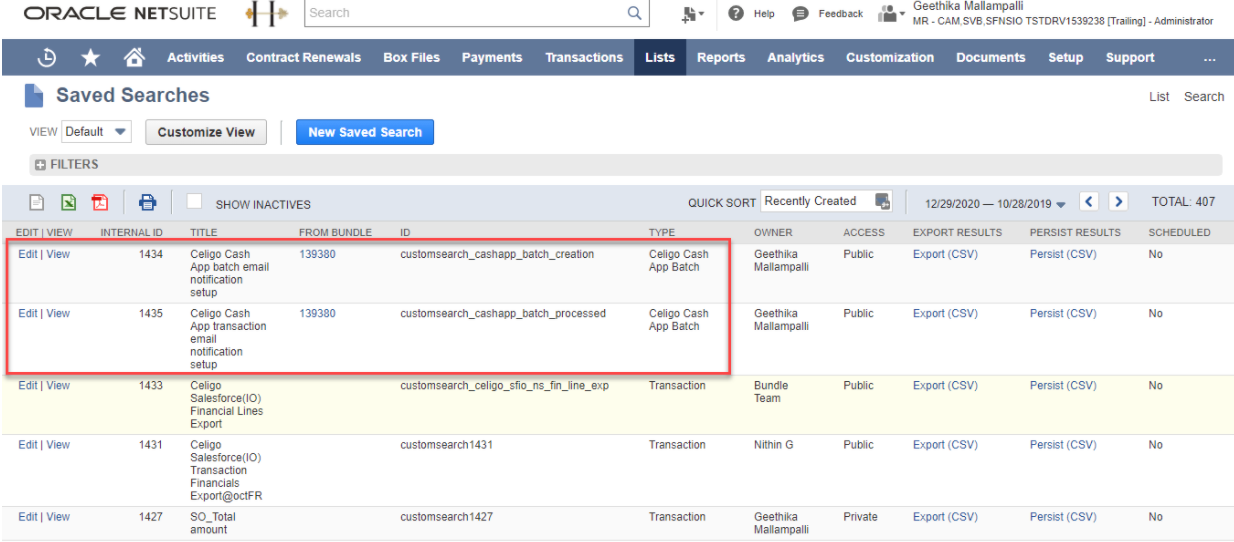Viewport: 1234px width, 542px height.
Task: Go to the Home house icon
Action: click(x=132, y=58)
